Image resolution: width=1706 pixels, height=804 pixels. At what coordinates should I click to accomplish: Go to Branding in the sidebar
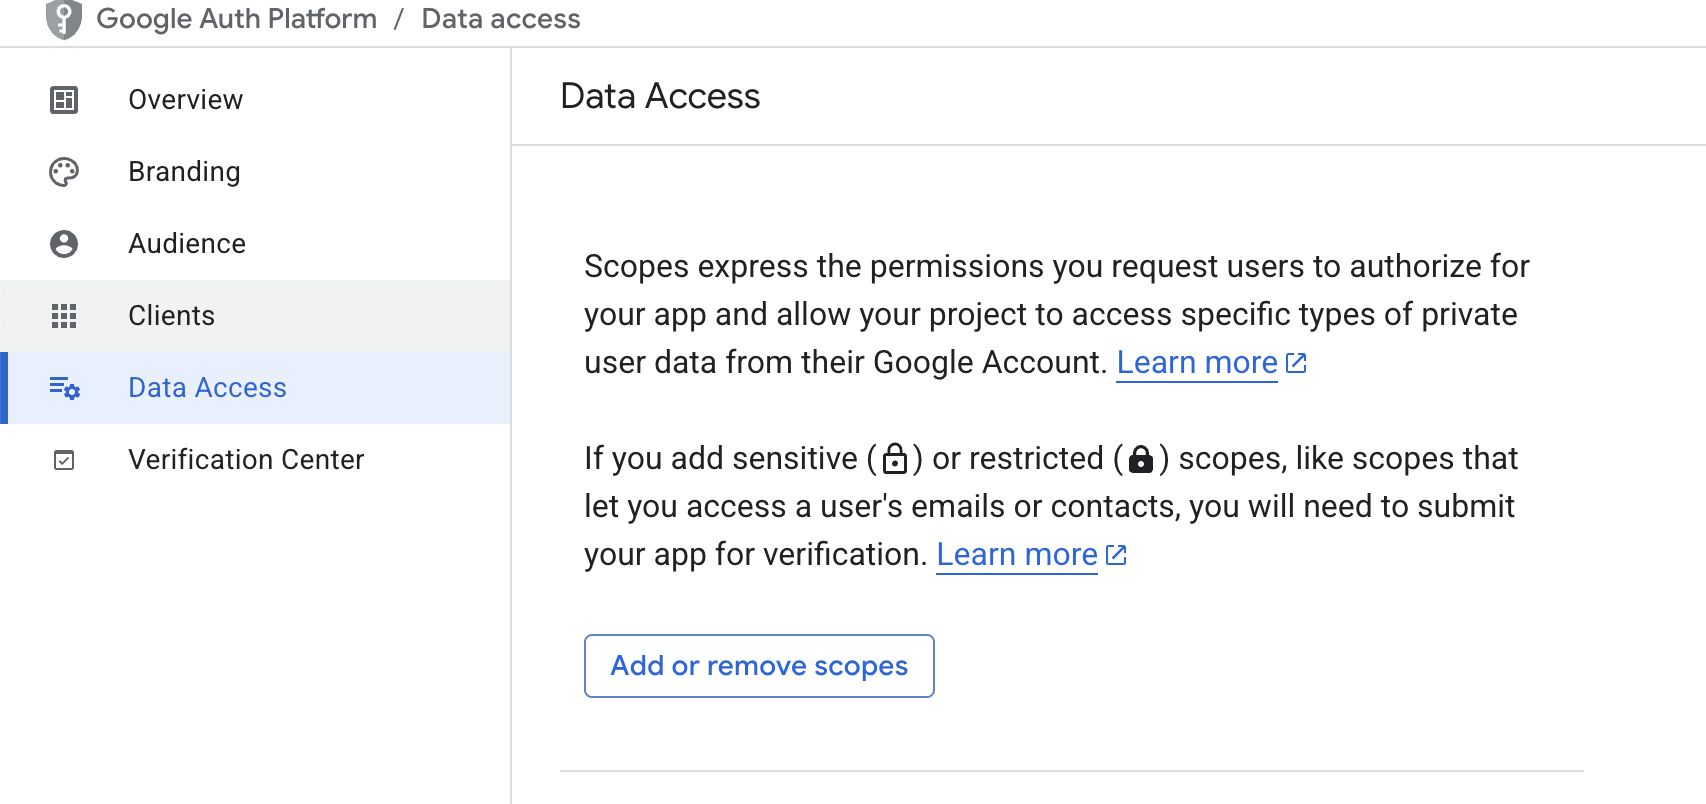[x=185, y=172]
